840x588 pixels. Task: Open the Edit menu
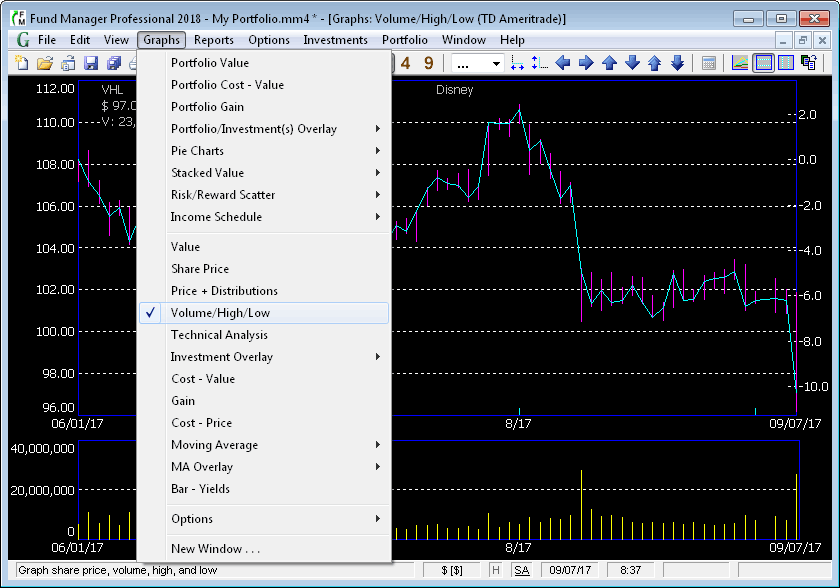pos(80,40)
